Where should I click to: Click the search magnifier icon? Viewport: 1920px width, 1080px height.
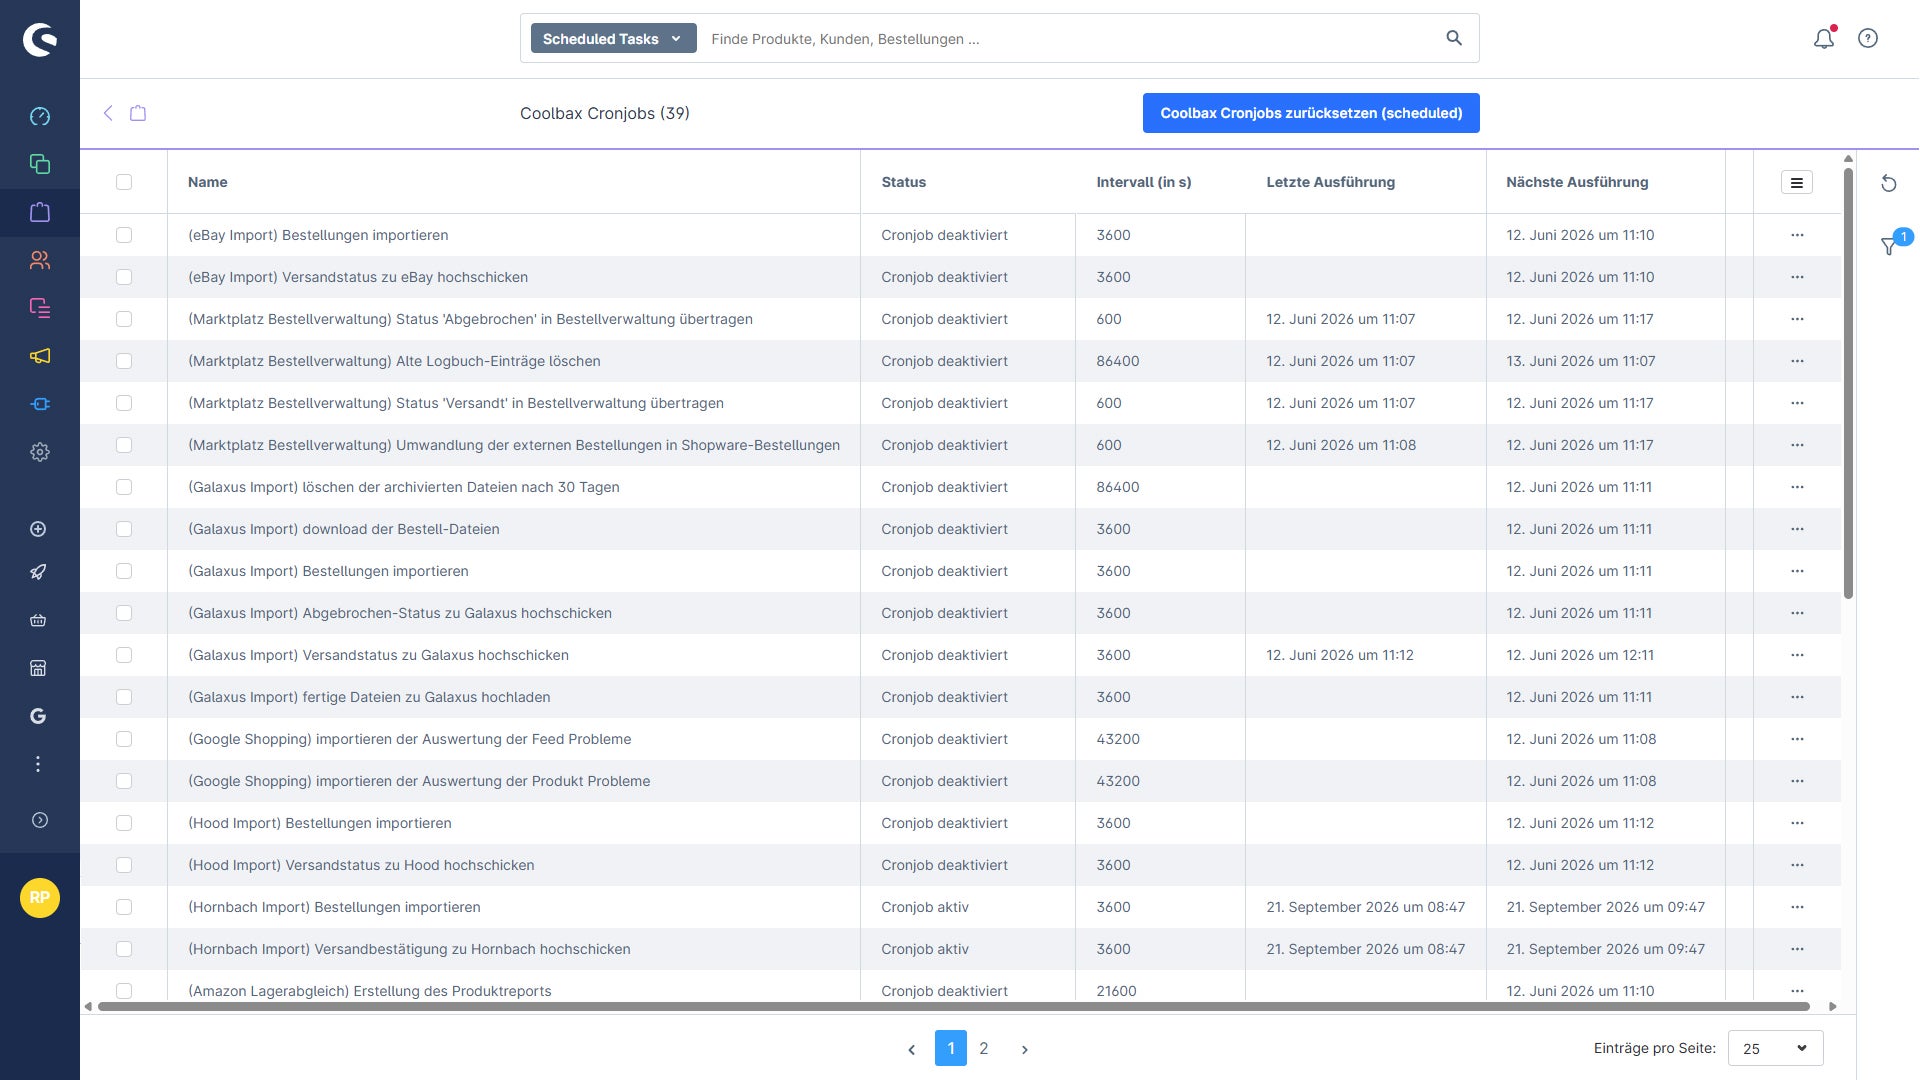1454,38
